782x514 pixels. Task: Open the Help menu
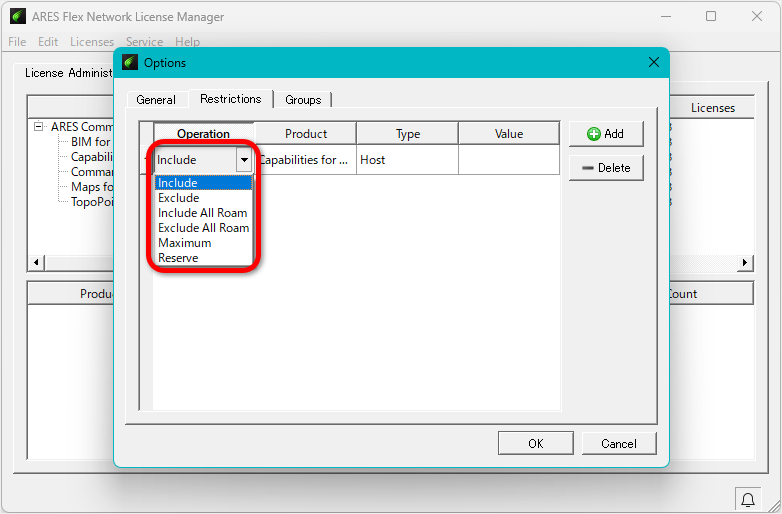pos(187,42)
